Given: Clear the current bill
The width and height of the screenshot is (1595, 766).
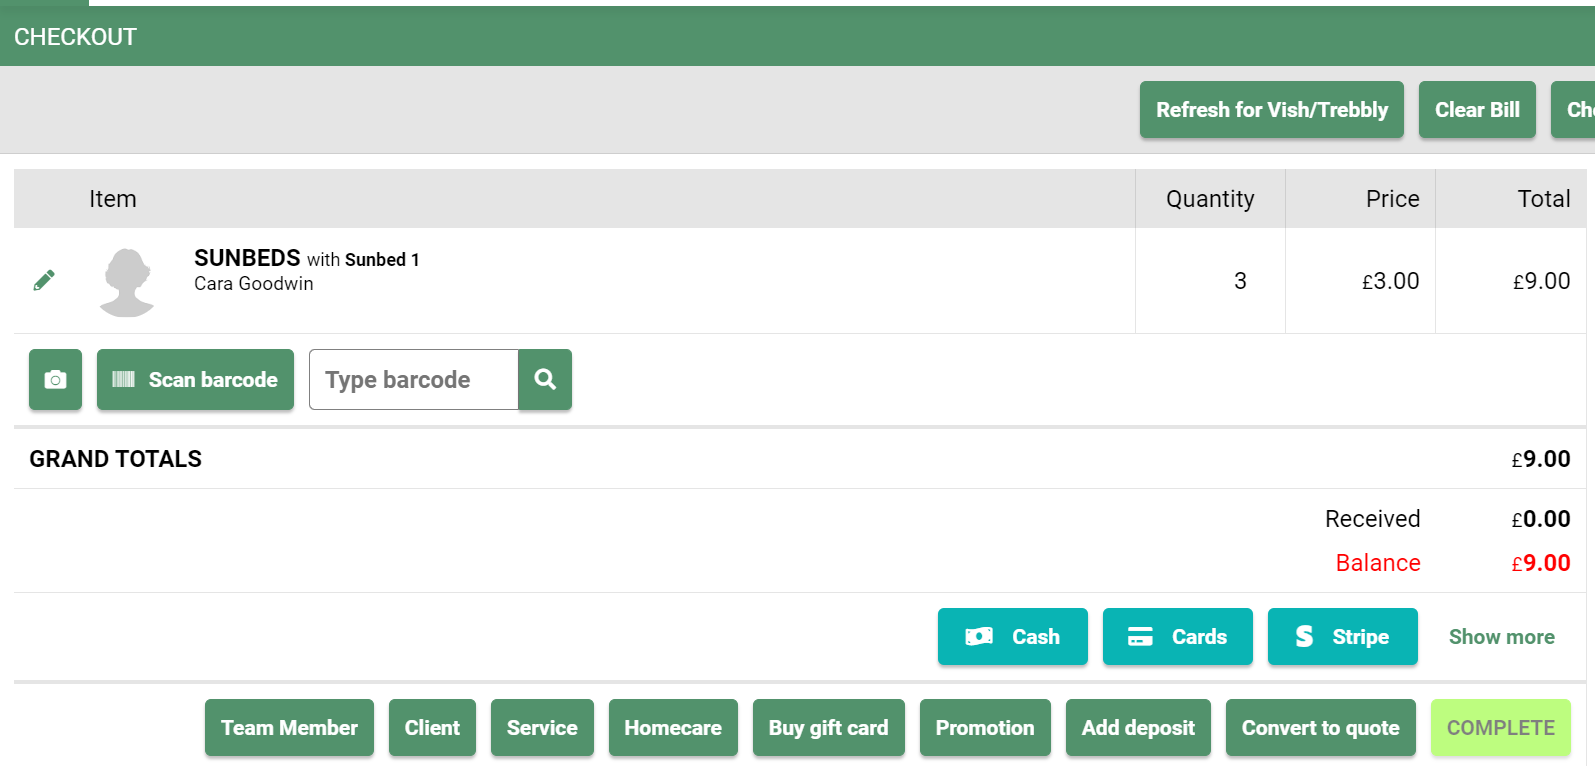Looking at the screenshot, I should point(1476,110).
